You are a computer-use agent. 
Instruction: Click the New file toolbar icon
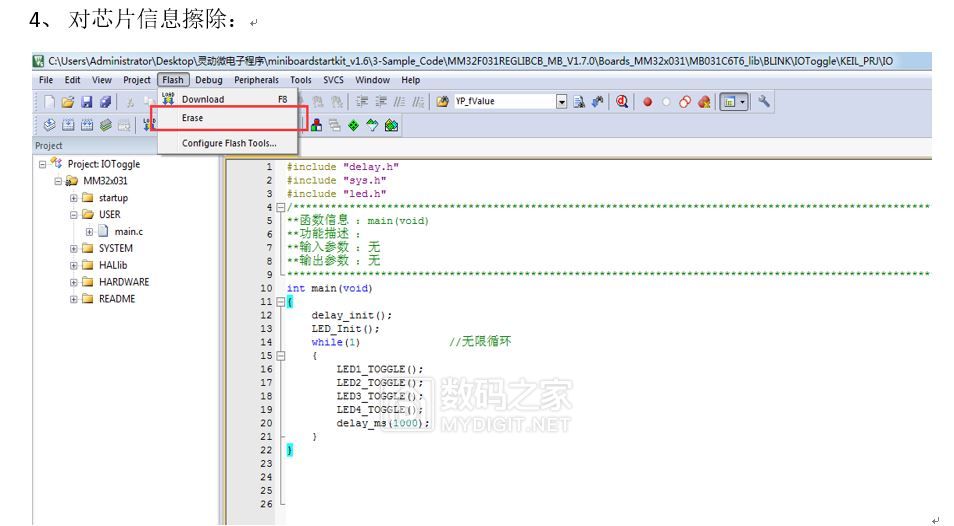[x=49, y=102]
